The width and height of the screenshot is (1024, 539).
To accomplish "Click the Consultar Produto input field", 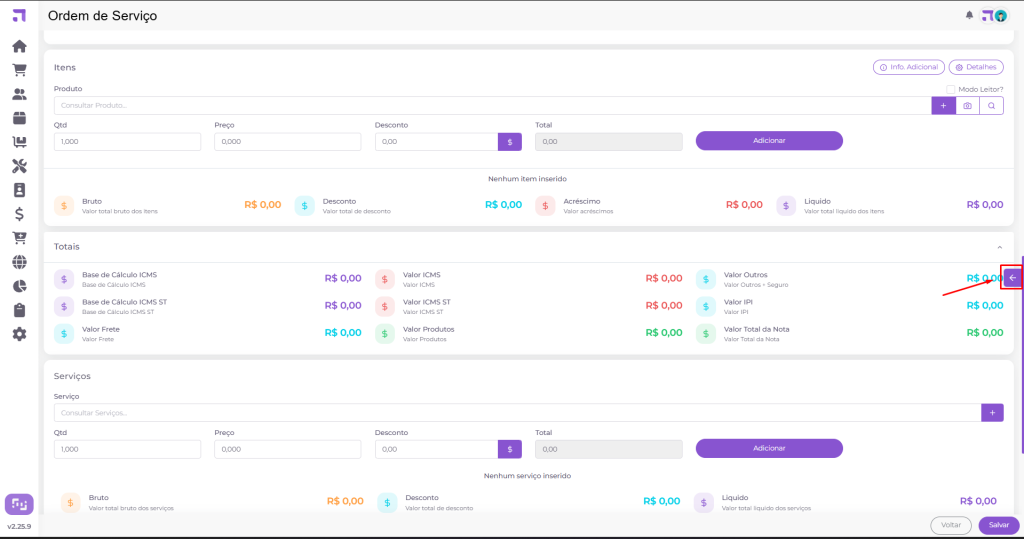I will 490,105.
